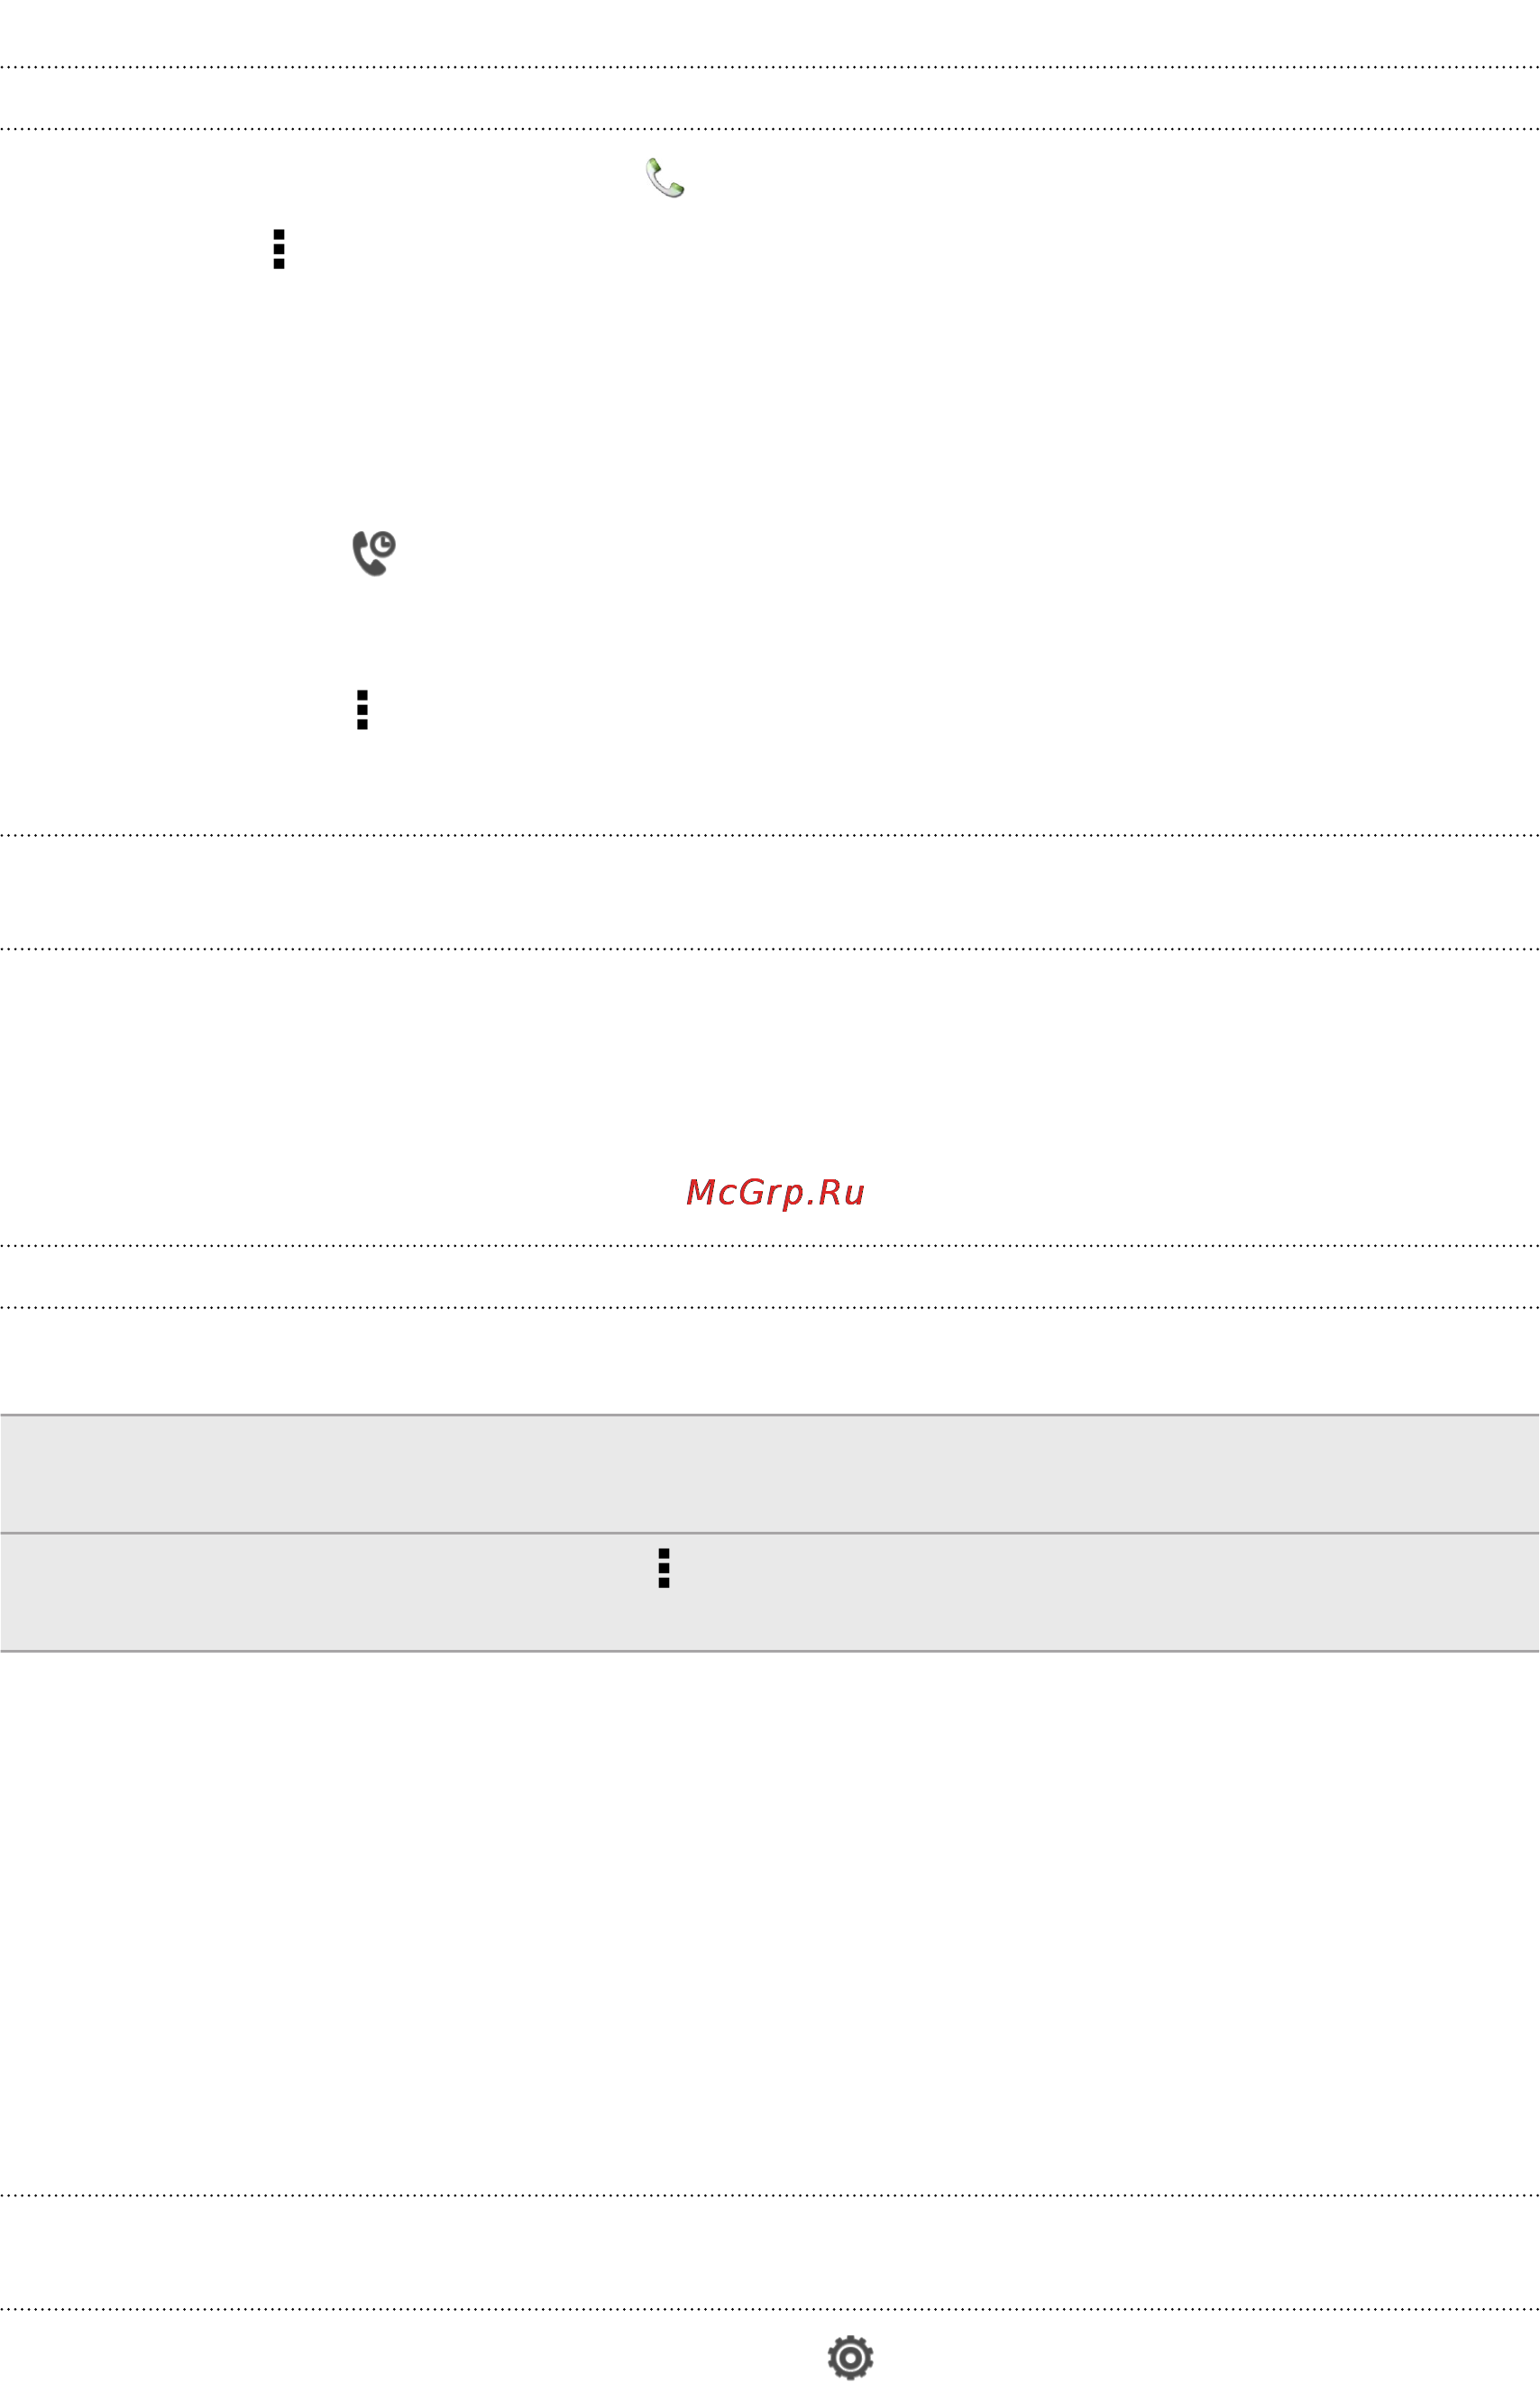Open Settings through the gear symbol
This screenshot has width=1540, height=2382.
pyautogui.click(x=851, y=2358)
